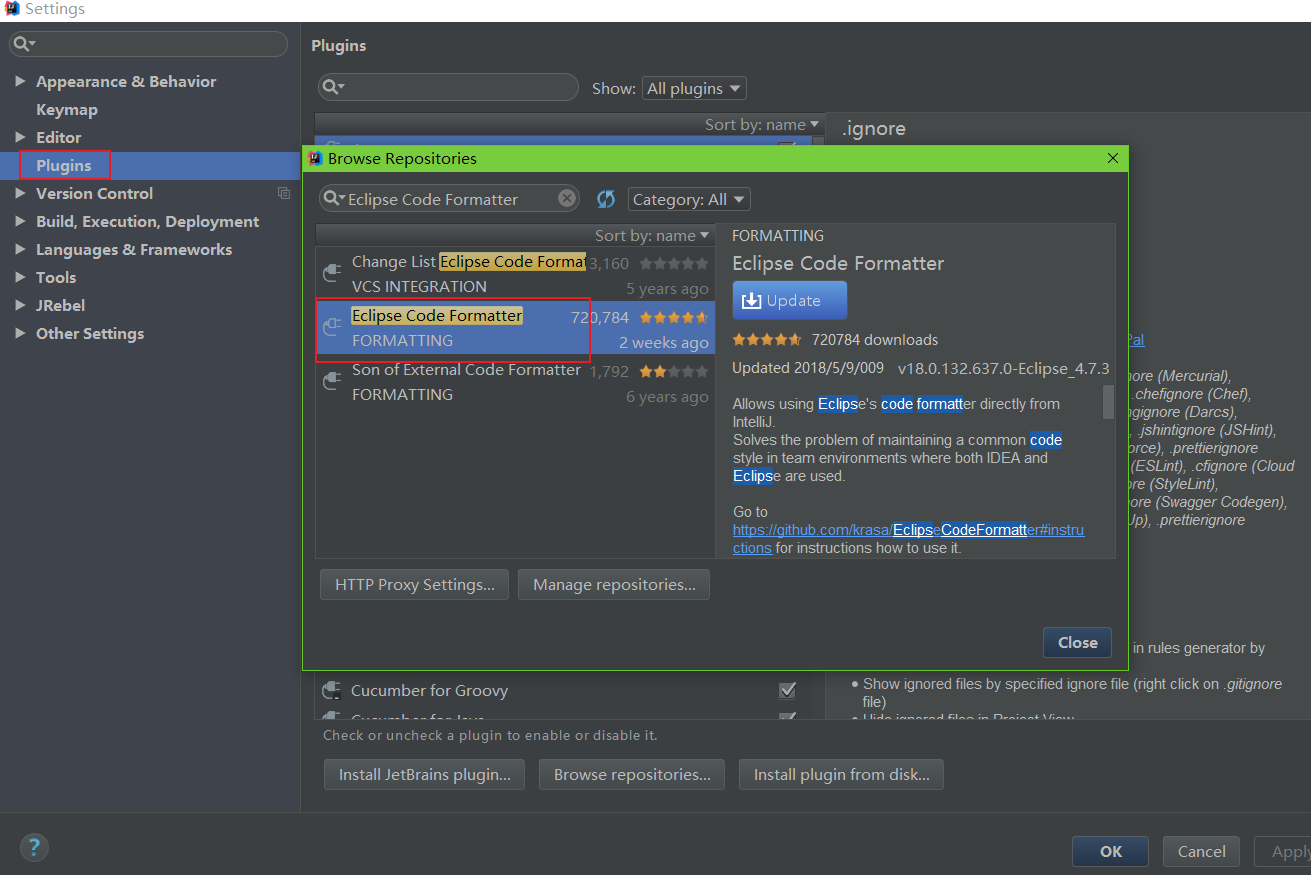Click the OK button
The width and height of the screenshot is (1311, 875).
coord(1110,851)
